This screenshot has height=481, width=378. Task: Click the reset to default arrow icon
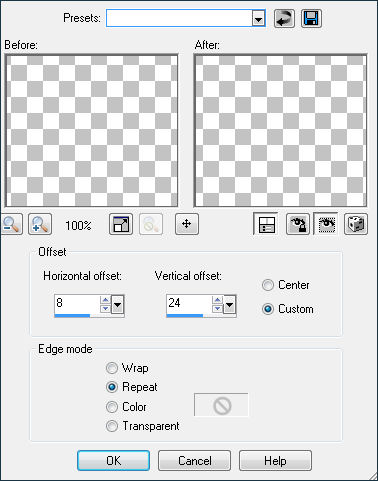[284, 18]
